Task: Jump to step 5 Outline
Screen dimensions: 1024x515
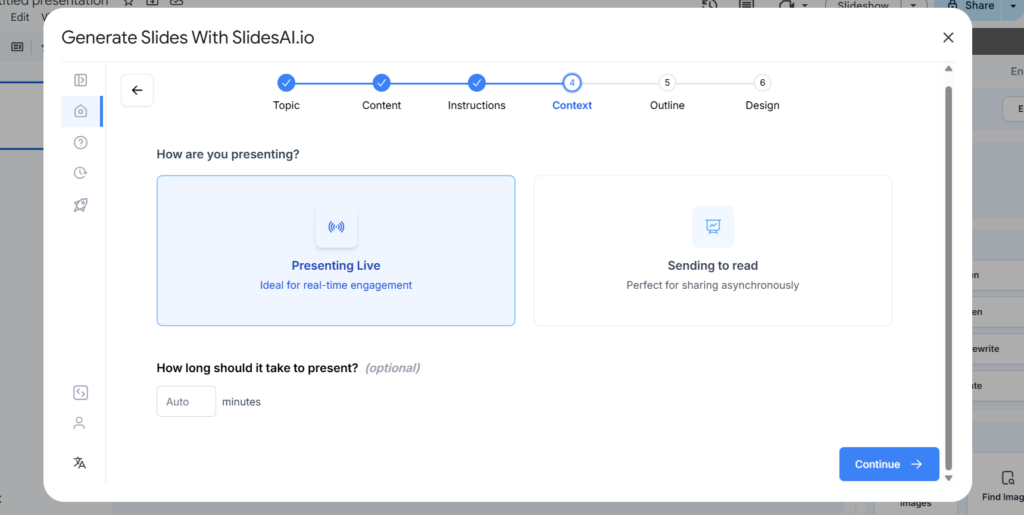Action: (x=667, y=83)
